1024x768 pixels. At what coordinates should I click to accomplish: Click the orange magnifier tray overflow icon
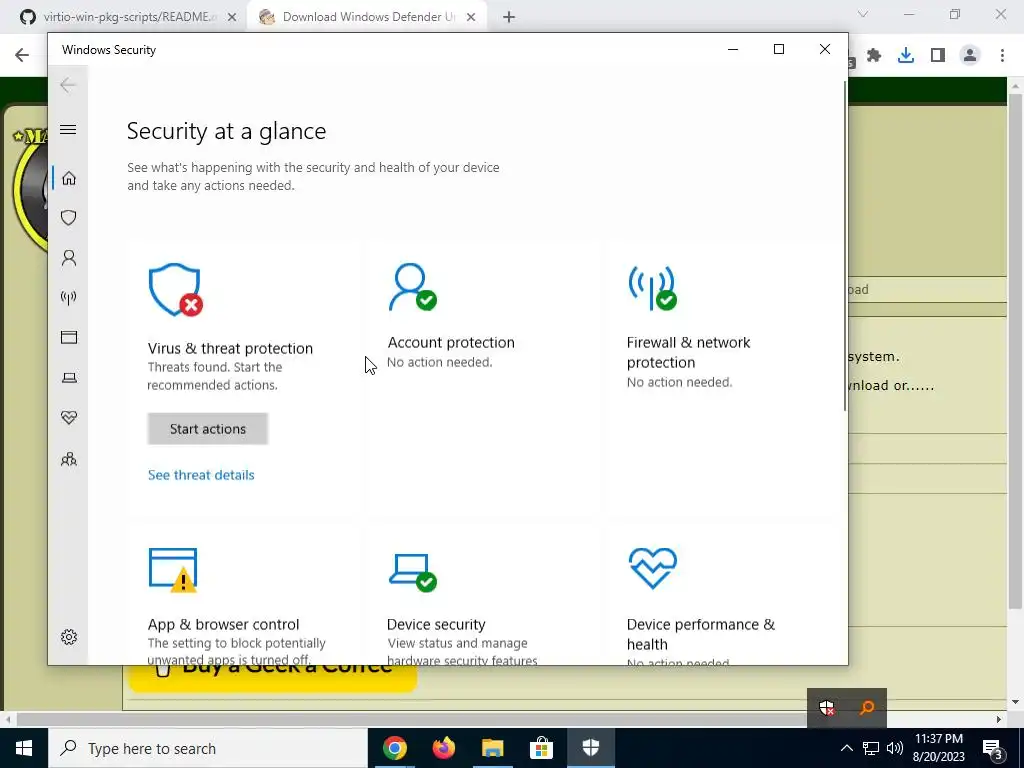coord(867,707)
